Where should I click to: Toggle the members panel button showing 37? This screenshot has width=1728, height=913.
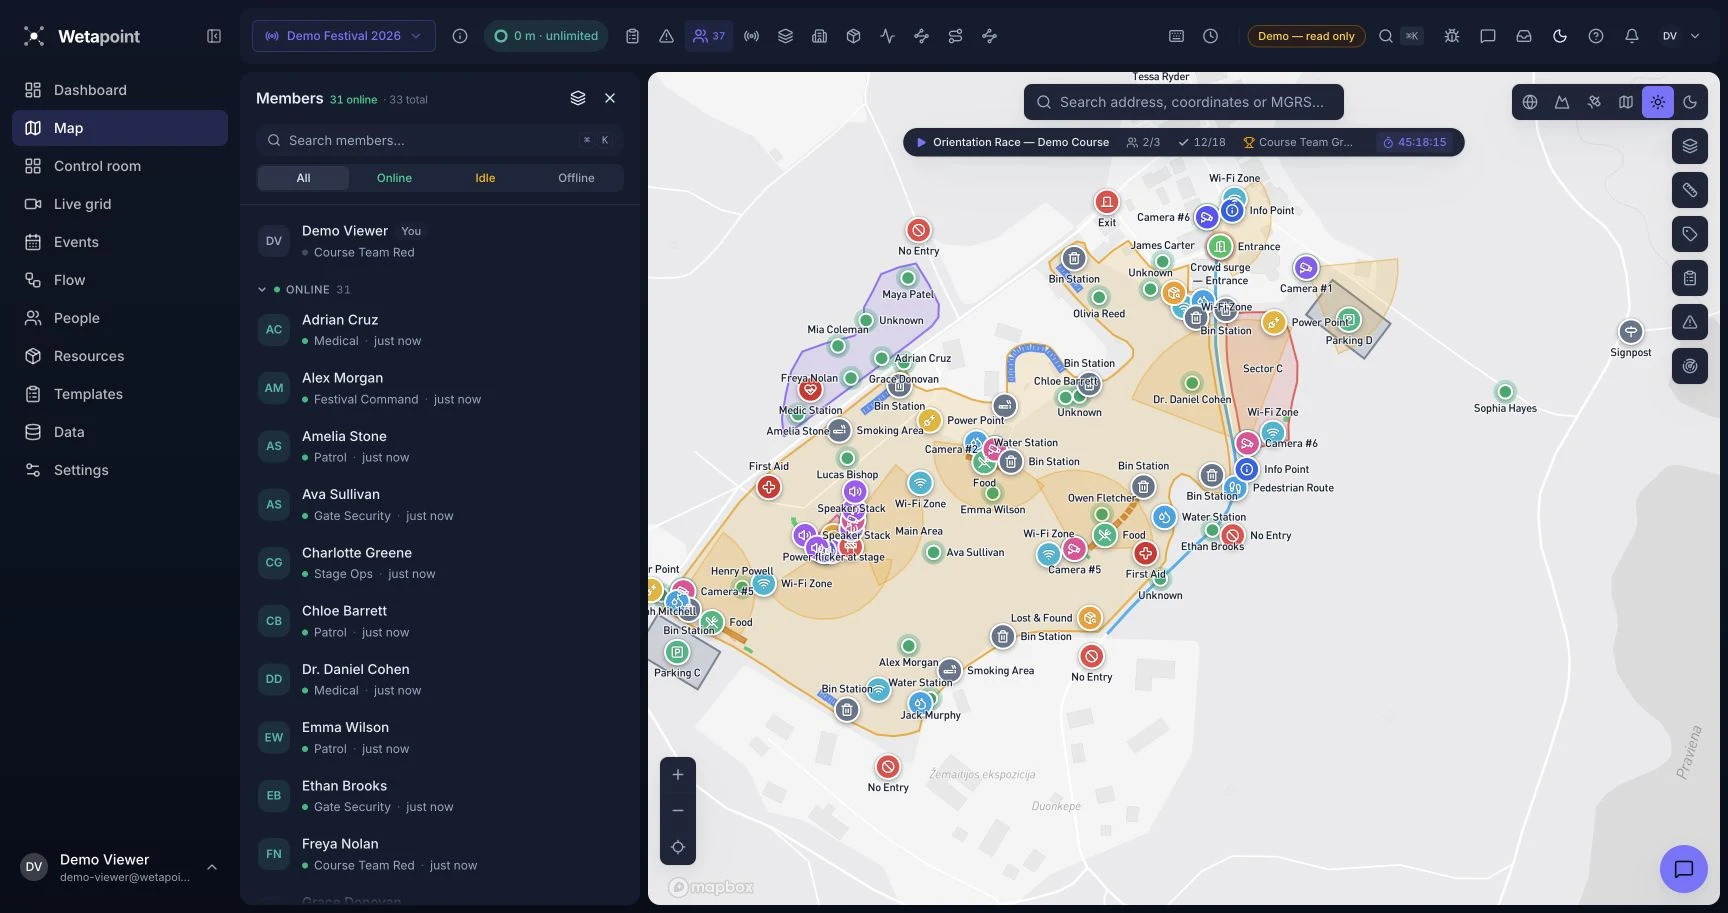click(709, 36)
